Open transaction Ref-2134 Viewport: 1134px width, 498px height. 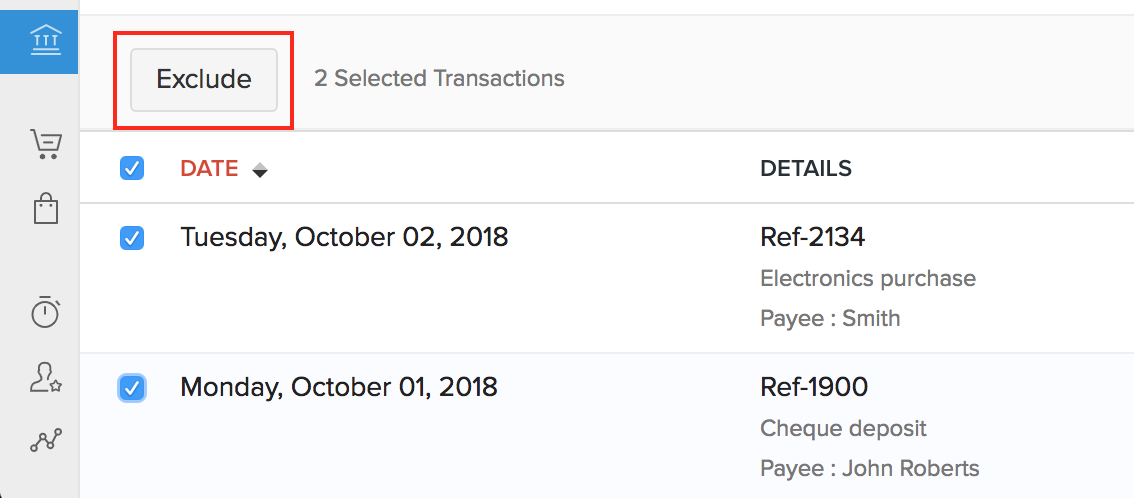(812, 237)
